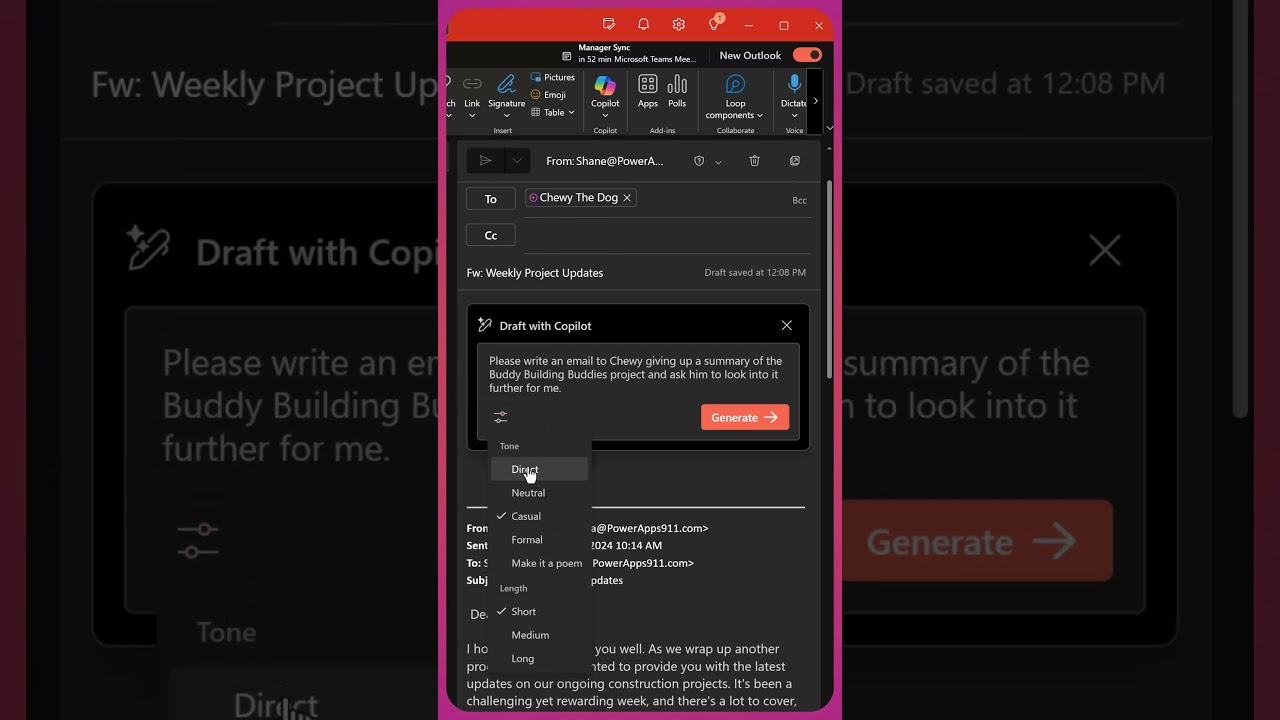Click the 'Draft saved at 12:08 PM' status
The height and width of the screenshot is (720, 1280).
pos(755,272)
